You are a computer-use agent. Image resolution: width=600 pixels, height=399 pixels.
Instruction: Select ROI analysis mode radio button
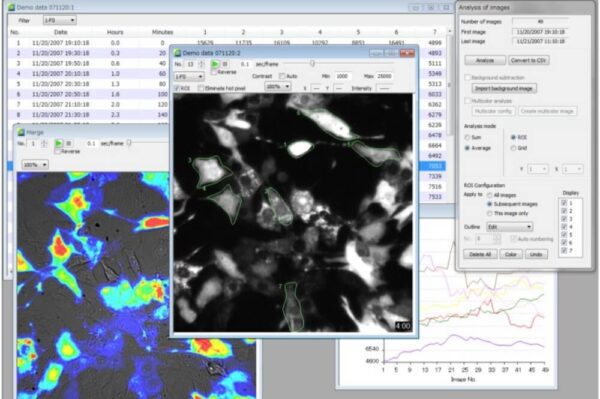coord(513,137)
